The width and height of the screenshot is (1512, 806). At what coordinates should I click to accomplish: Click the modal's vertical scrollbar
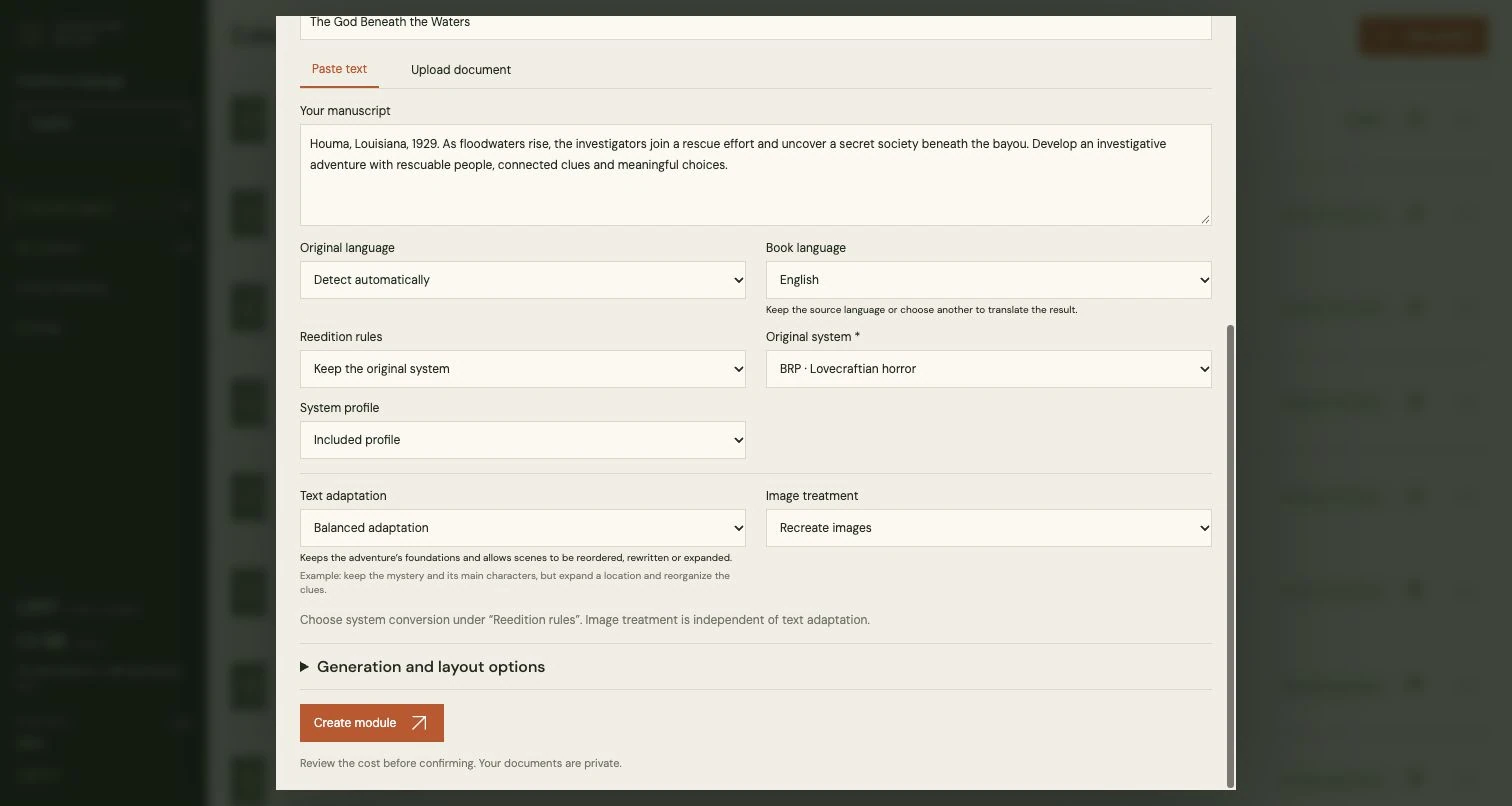(x=1230, y=555)
